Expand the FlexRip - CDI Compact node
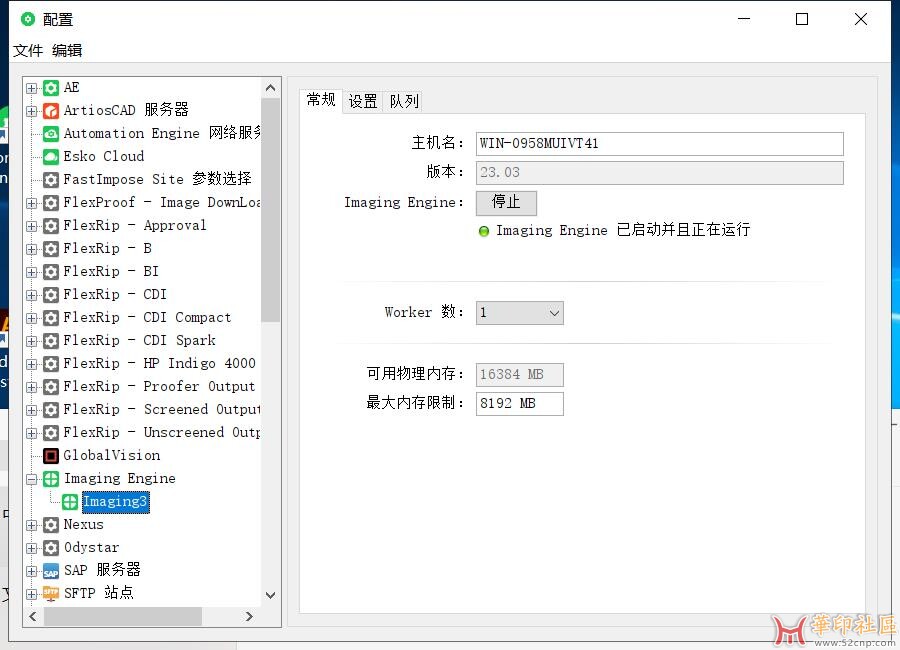900x650 pixels. pyautogui.click(x=32, y=318)
